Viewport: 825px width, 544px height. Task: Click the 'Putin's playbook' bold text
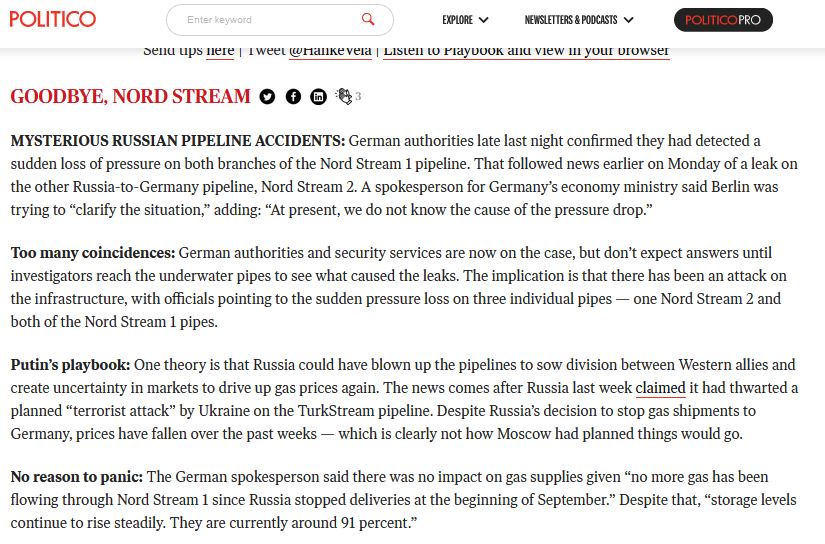point(70,365)
